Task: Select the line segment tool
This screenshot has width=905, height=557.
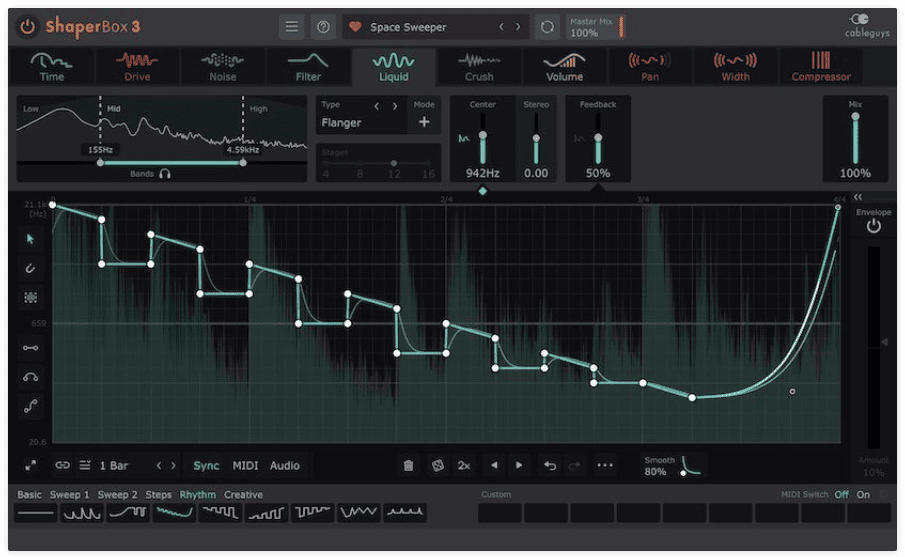Action: (x=31, y=347)
